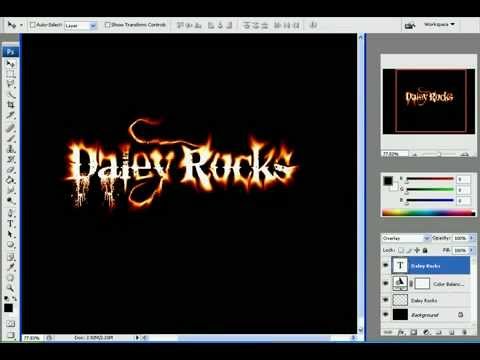This screenshot has width=480, height=360.
Task: Hide the Background layer
Action: (386, 314)
